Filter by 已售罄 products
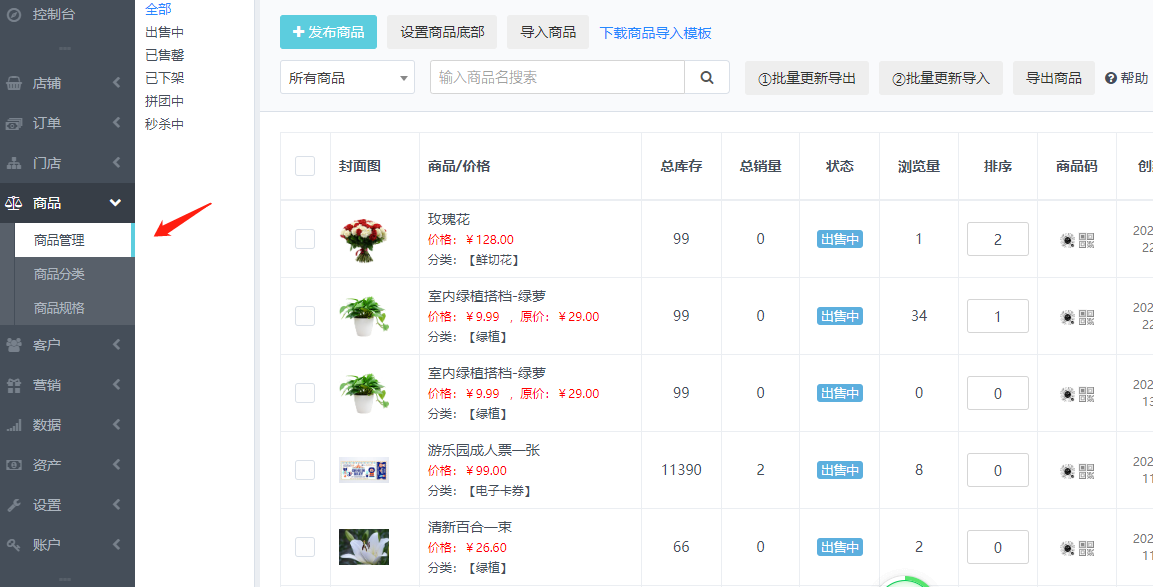This screenshot has height=587, width=1153. click(x=165, y=55)
